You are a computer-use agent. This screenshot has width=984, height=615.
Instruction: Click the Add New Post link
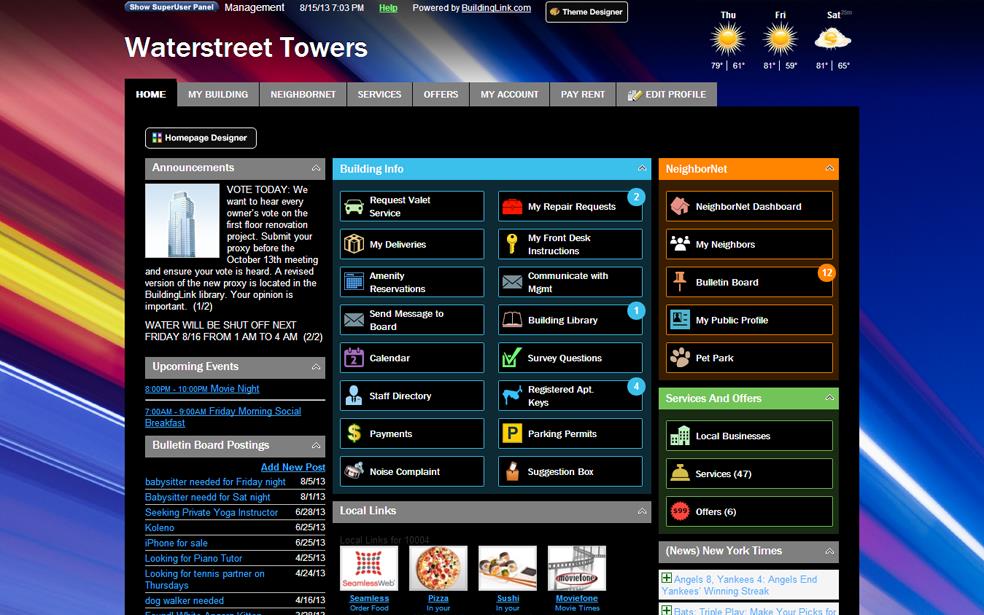292,467
